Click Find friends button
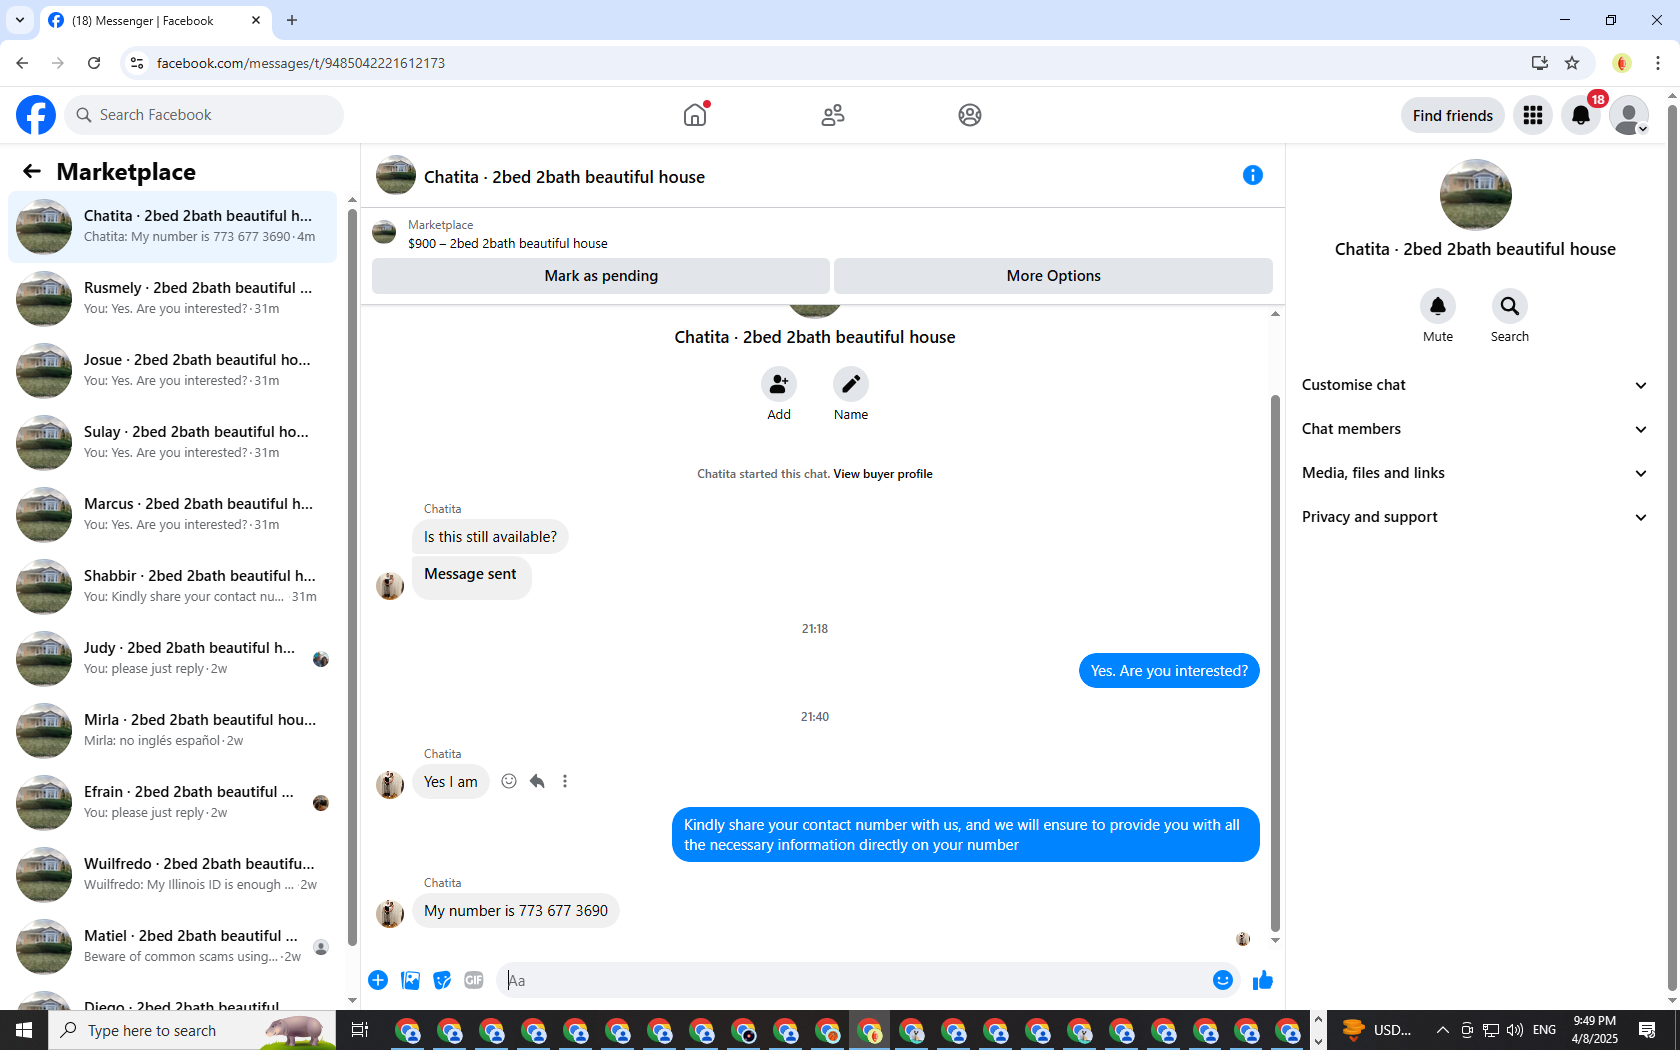 (x=1452, y=115)
